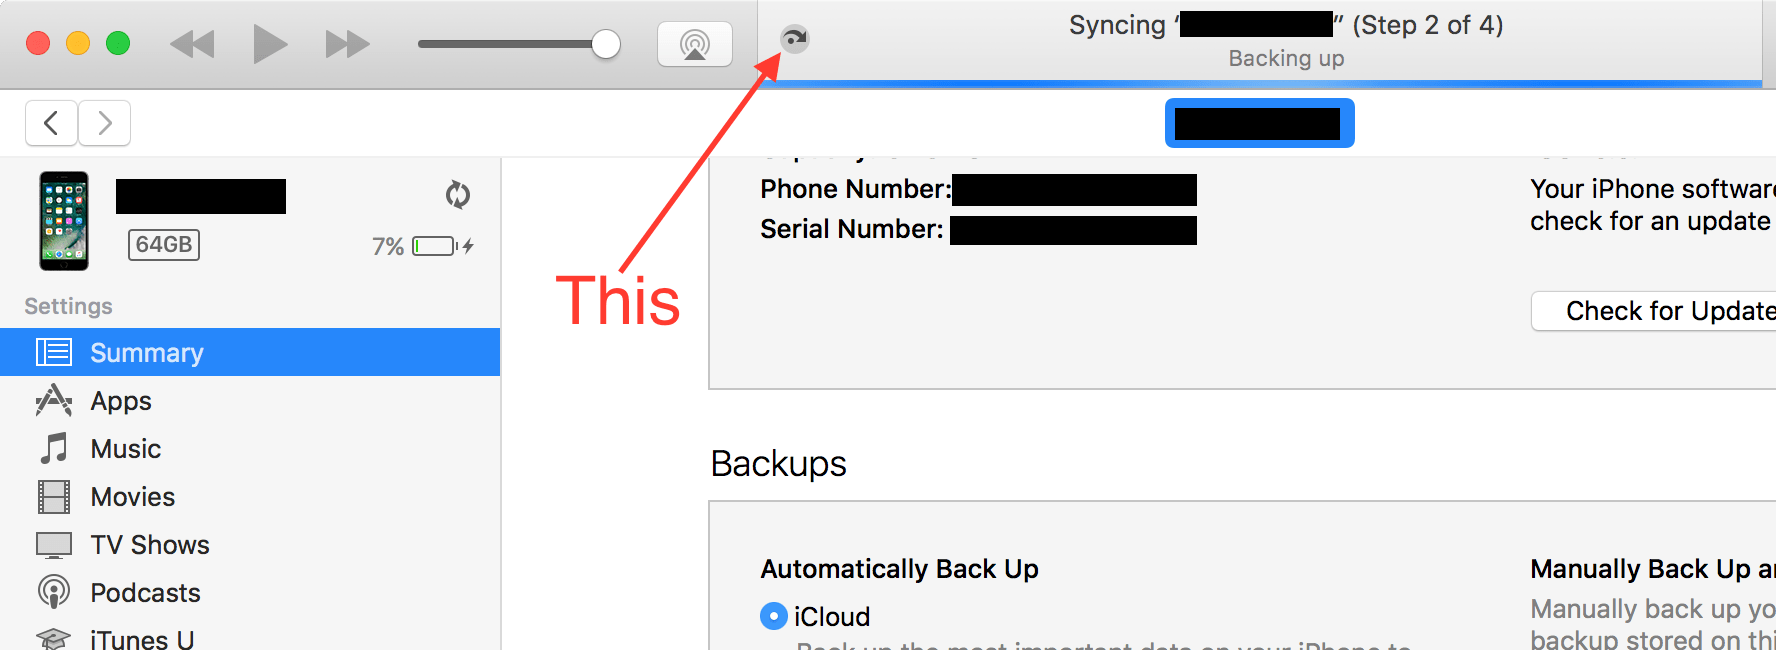This screenshot has height=650, width=1776.
Task: Click the iPhone device thumbnail
Action: click(x=64, y=221)
